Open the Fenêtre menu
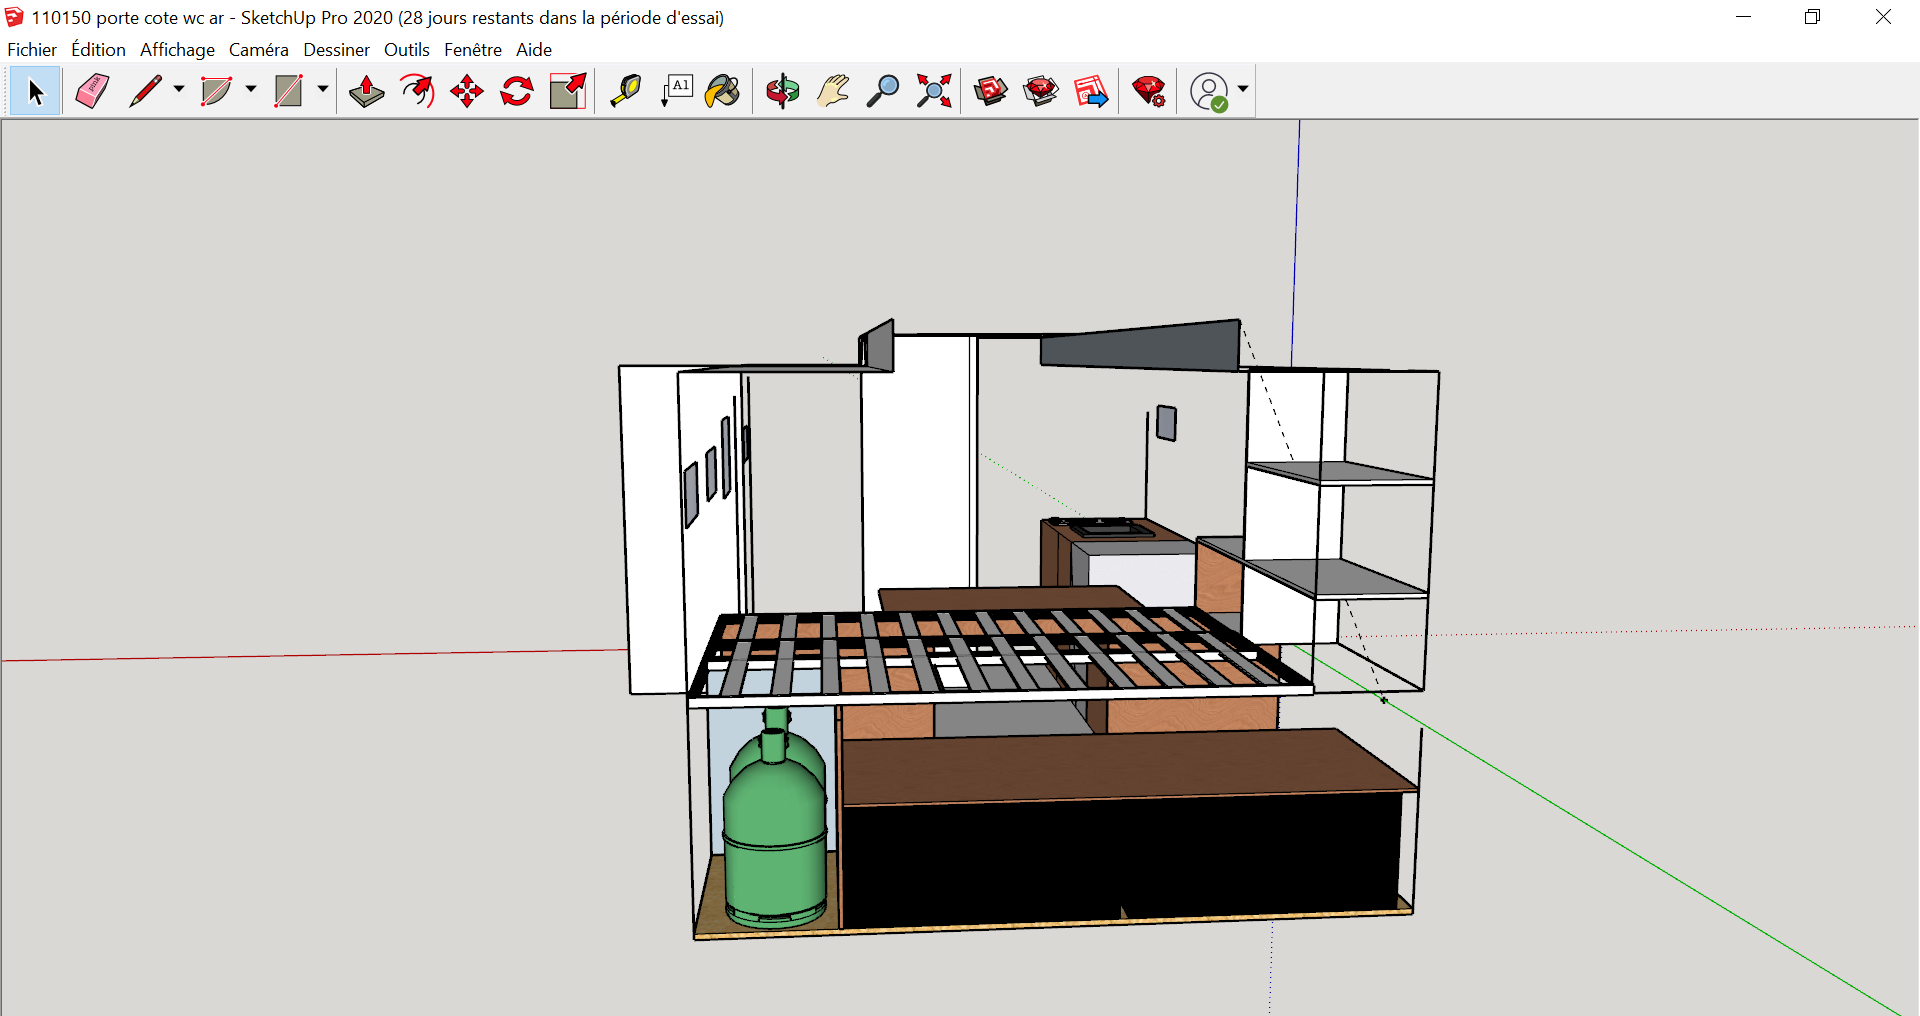 tap(472, 50)
